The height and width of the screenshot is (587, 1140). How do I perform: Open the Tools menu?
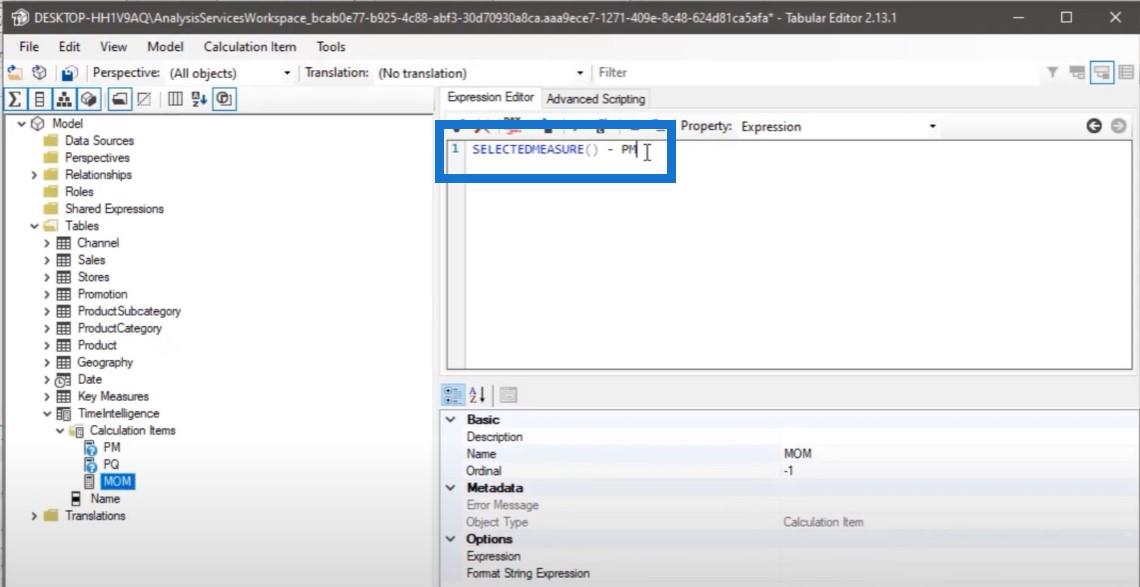331,47
